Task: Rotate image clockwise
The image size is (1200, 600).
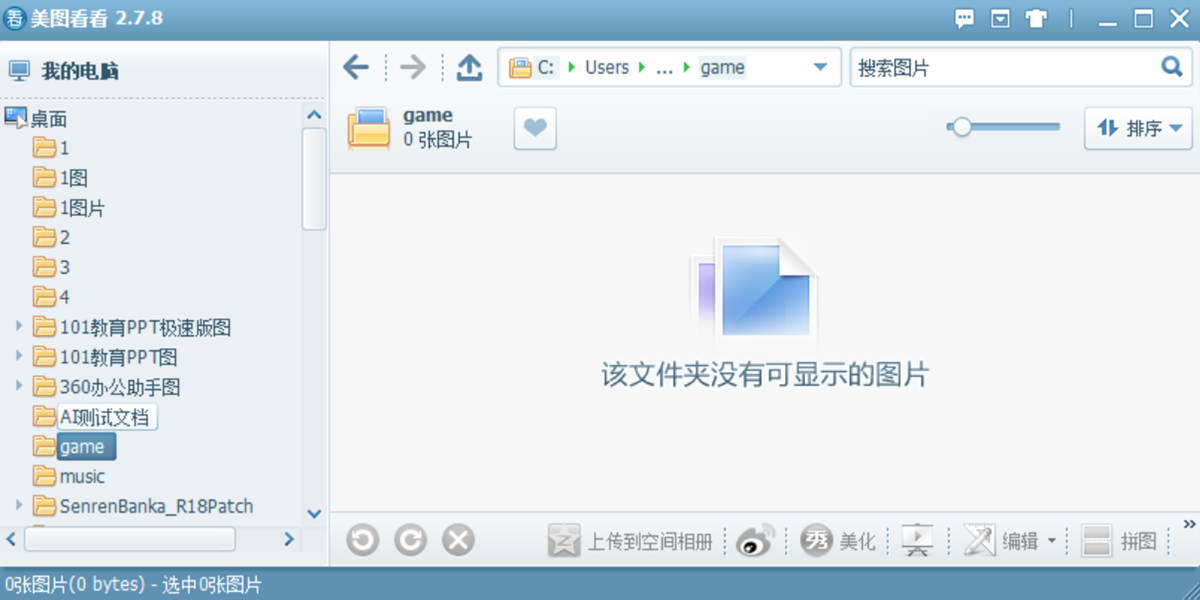Action: coord(410,541)
